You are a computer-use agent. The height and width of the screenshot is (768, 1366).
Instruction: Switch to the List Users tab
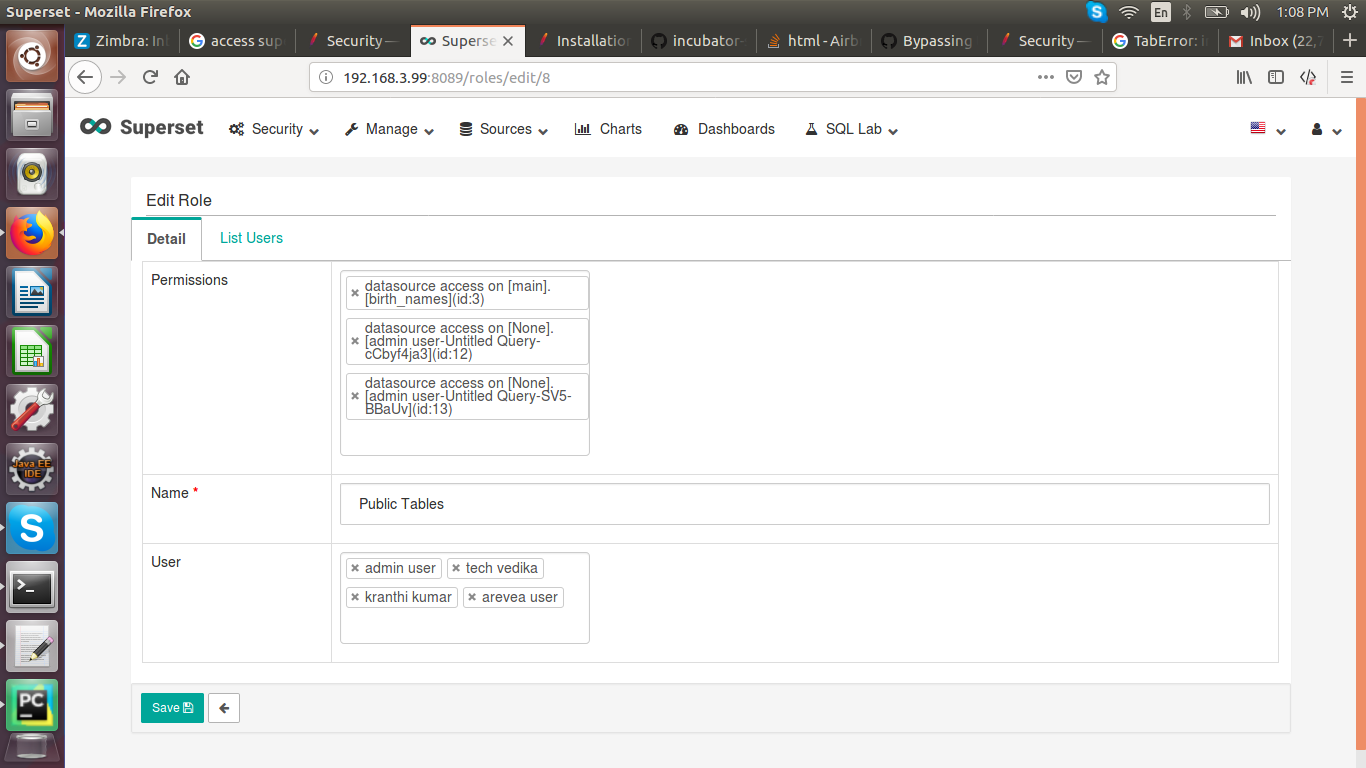tap(251, 238)
